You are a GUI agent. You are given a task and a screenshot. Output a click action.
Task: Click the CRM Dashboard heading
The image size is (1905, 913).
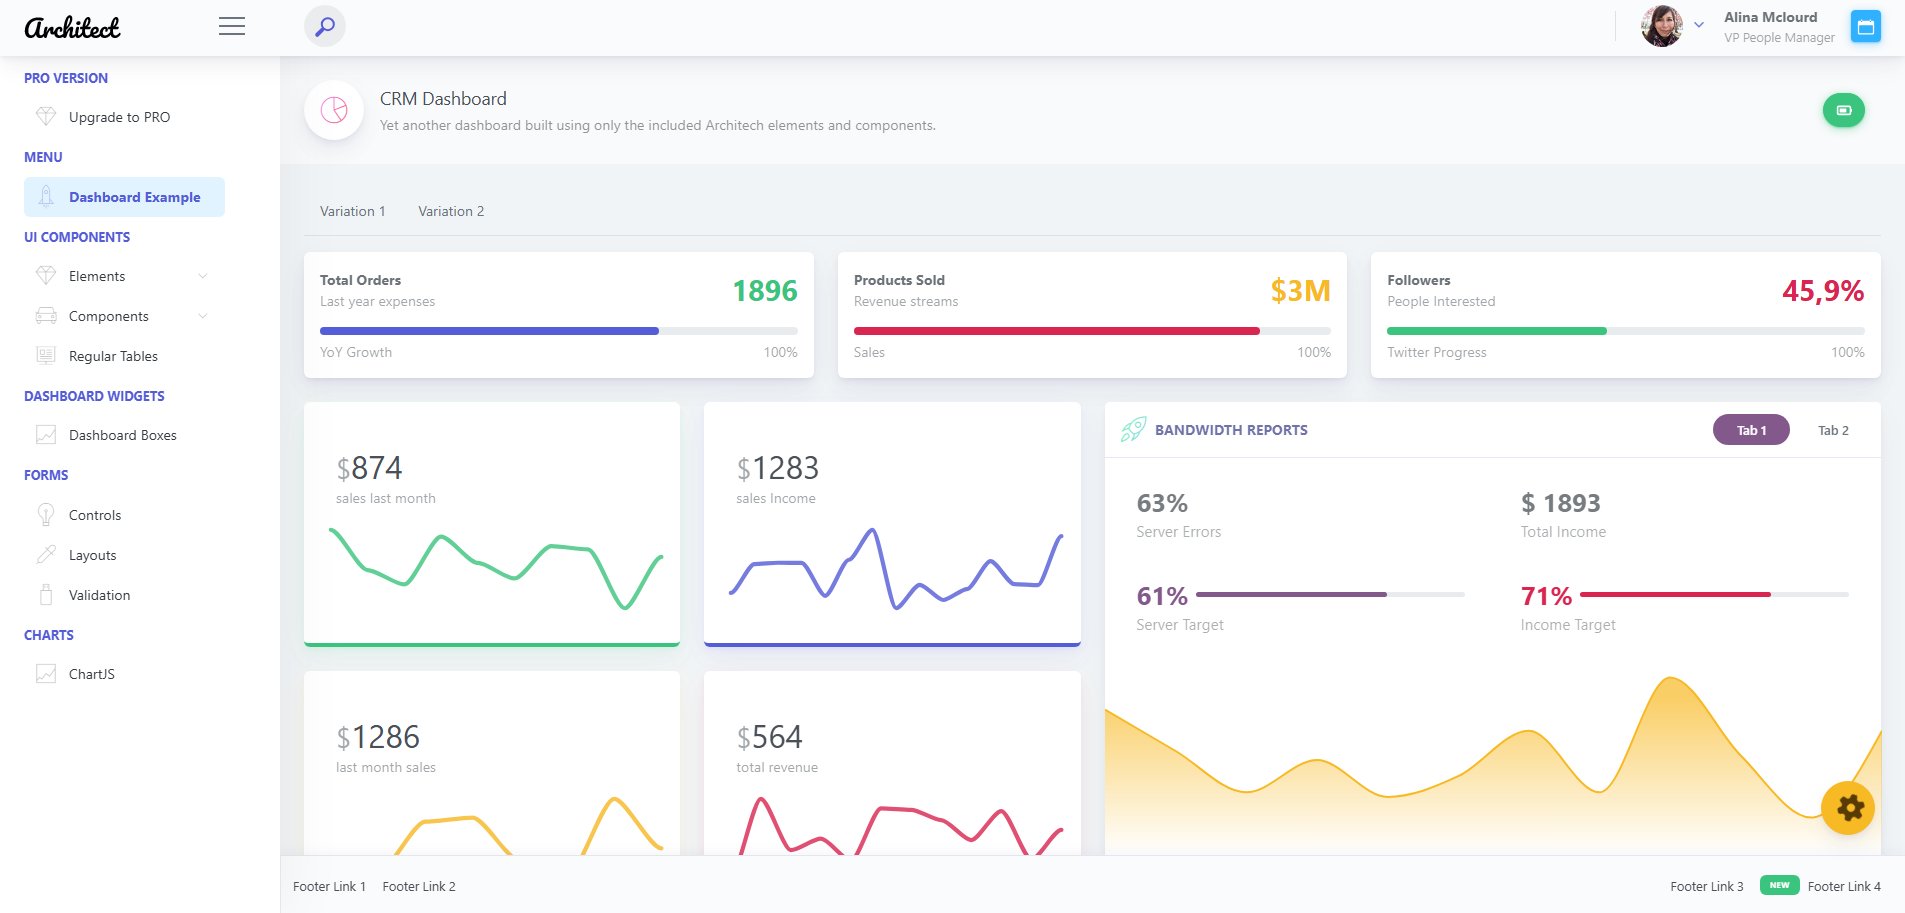pyautogui.click(x=443, y=99)
